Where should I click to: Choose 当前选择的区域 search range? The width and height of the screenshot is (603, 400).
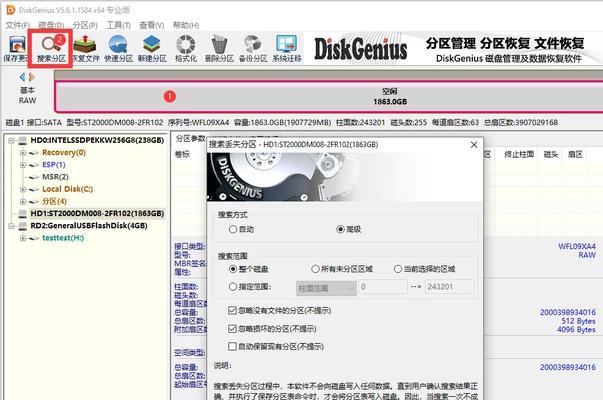(x=398, y=269)
